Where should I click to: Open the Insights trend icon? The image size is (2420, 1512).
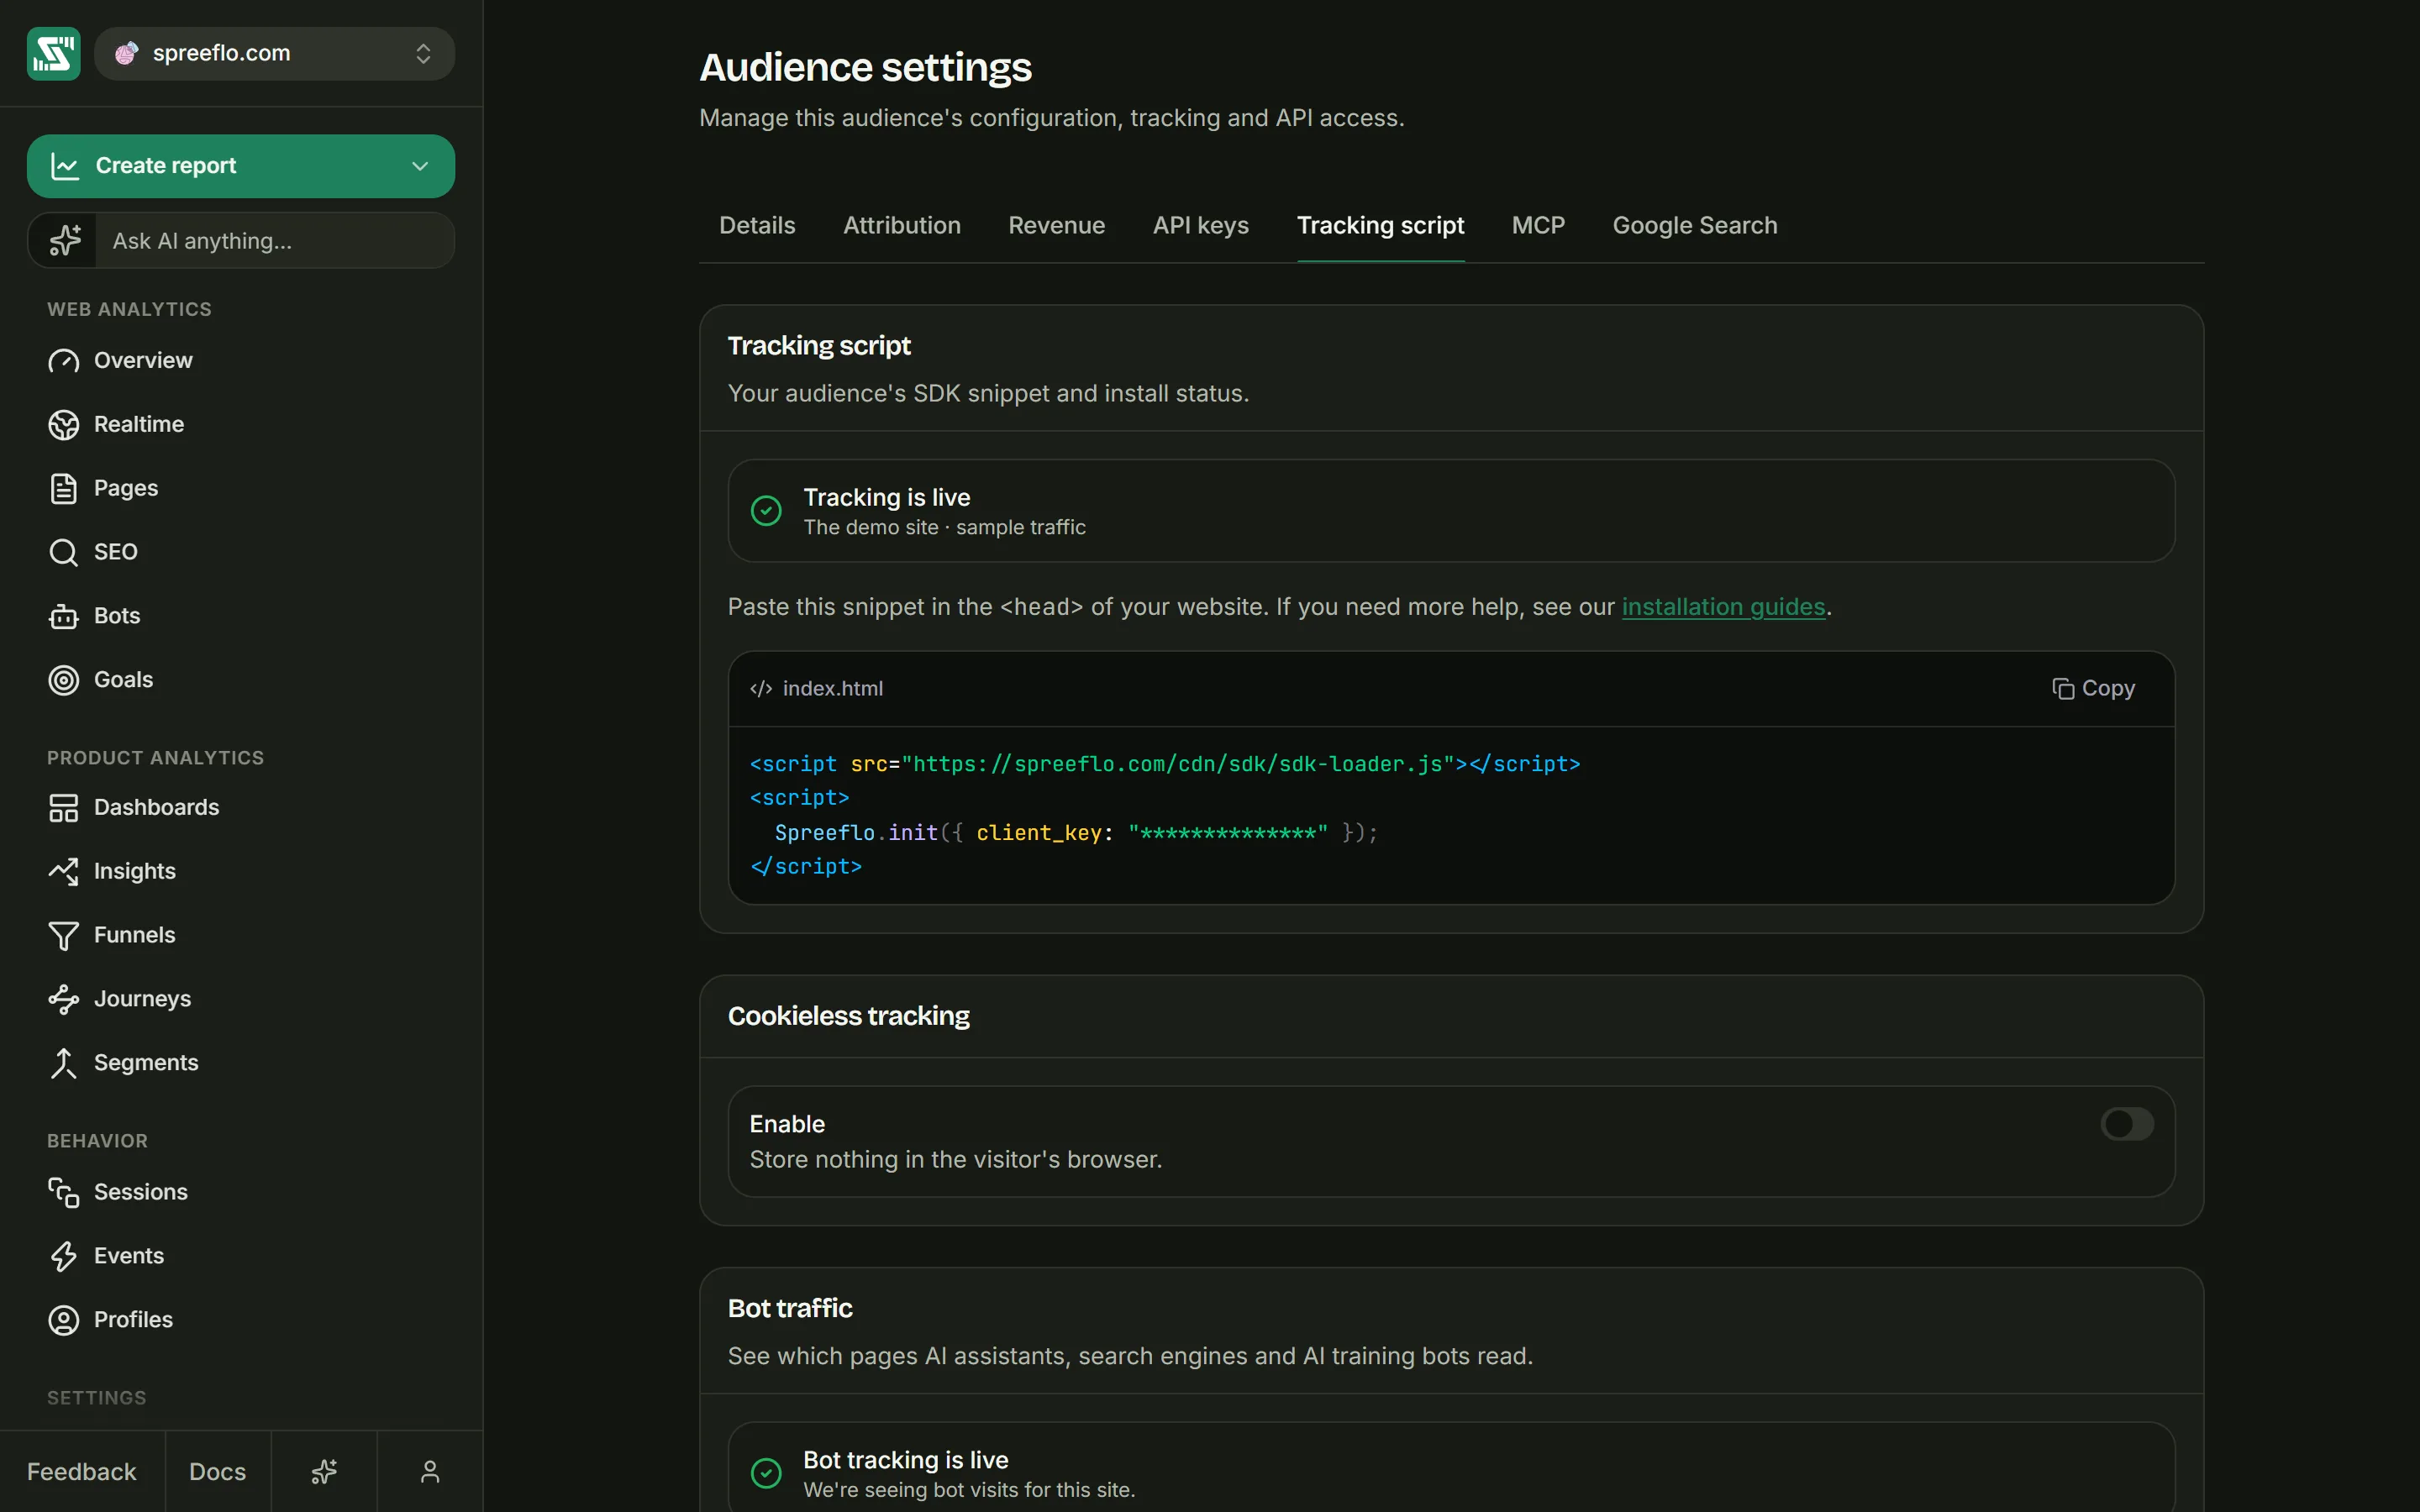pos(63,871)
